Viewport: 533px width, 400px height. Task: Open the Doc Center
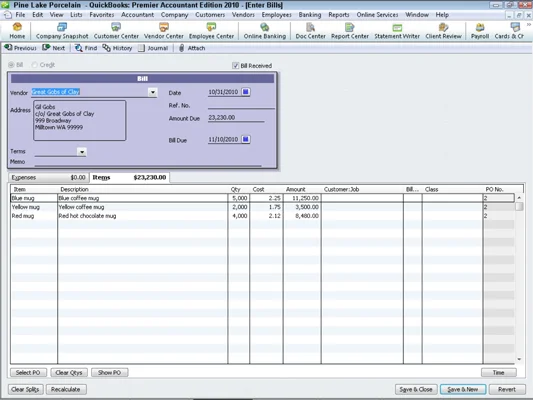(x=310, y=31)
